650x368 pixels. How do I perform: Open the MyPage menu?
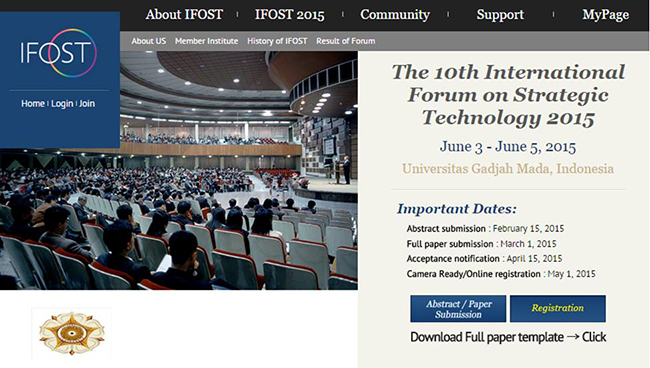[x=605, y=15]
